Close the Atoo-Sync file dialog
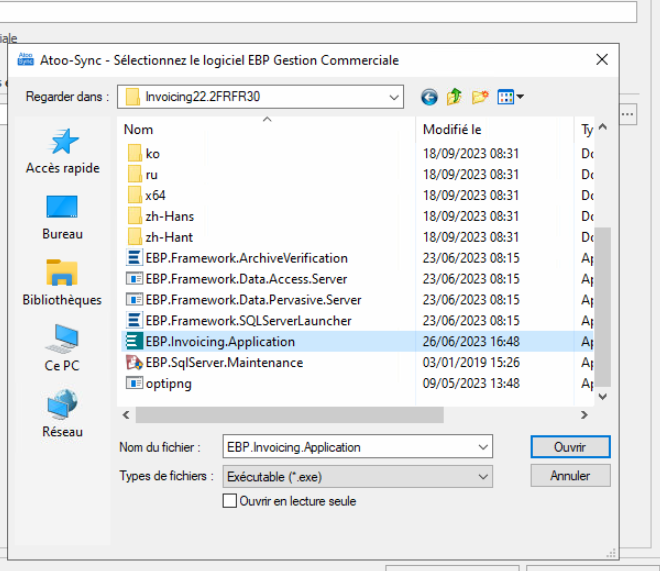Viewport: 660px width, 571px height. [602, 60]
